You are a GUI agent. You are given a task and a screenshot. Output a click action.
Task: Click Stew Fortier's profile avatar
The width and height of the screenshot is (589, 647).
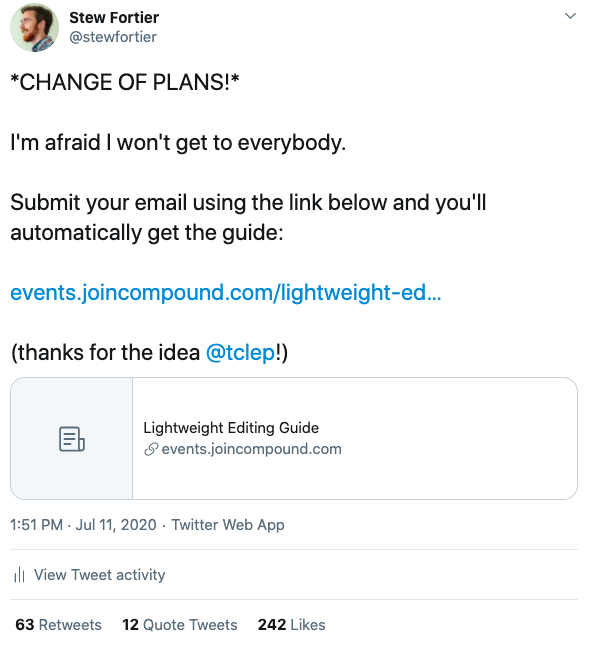coord(34,27)
